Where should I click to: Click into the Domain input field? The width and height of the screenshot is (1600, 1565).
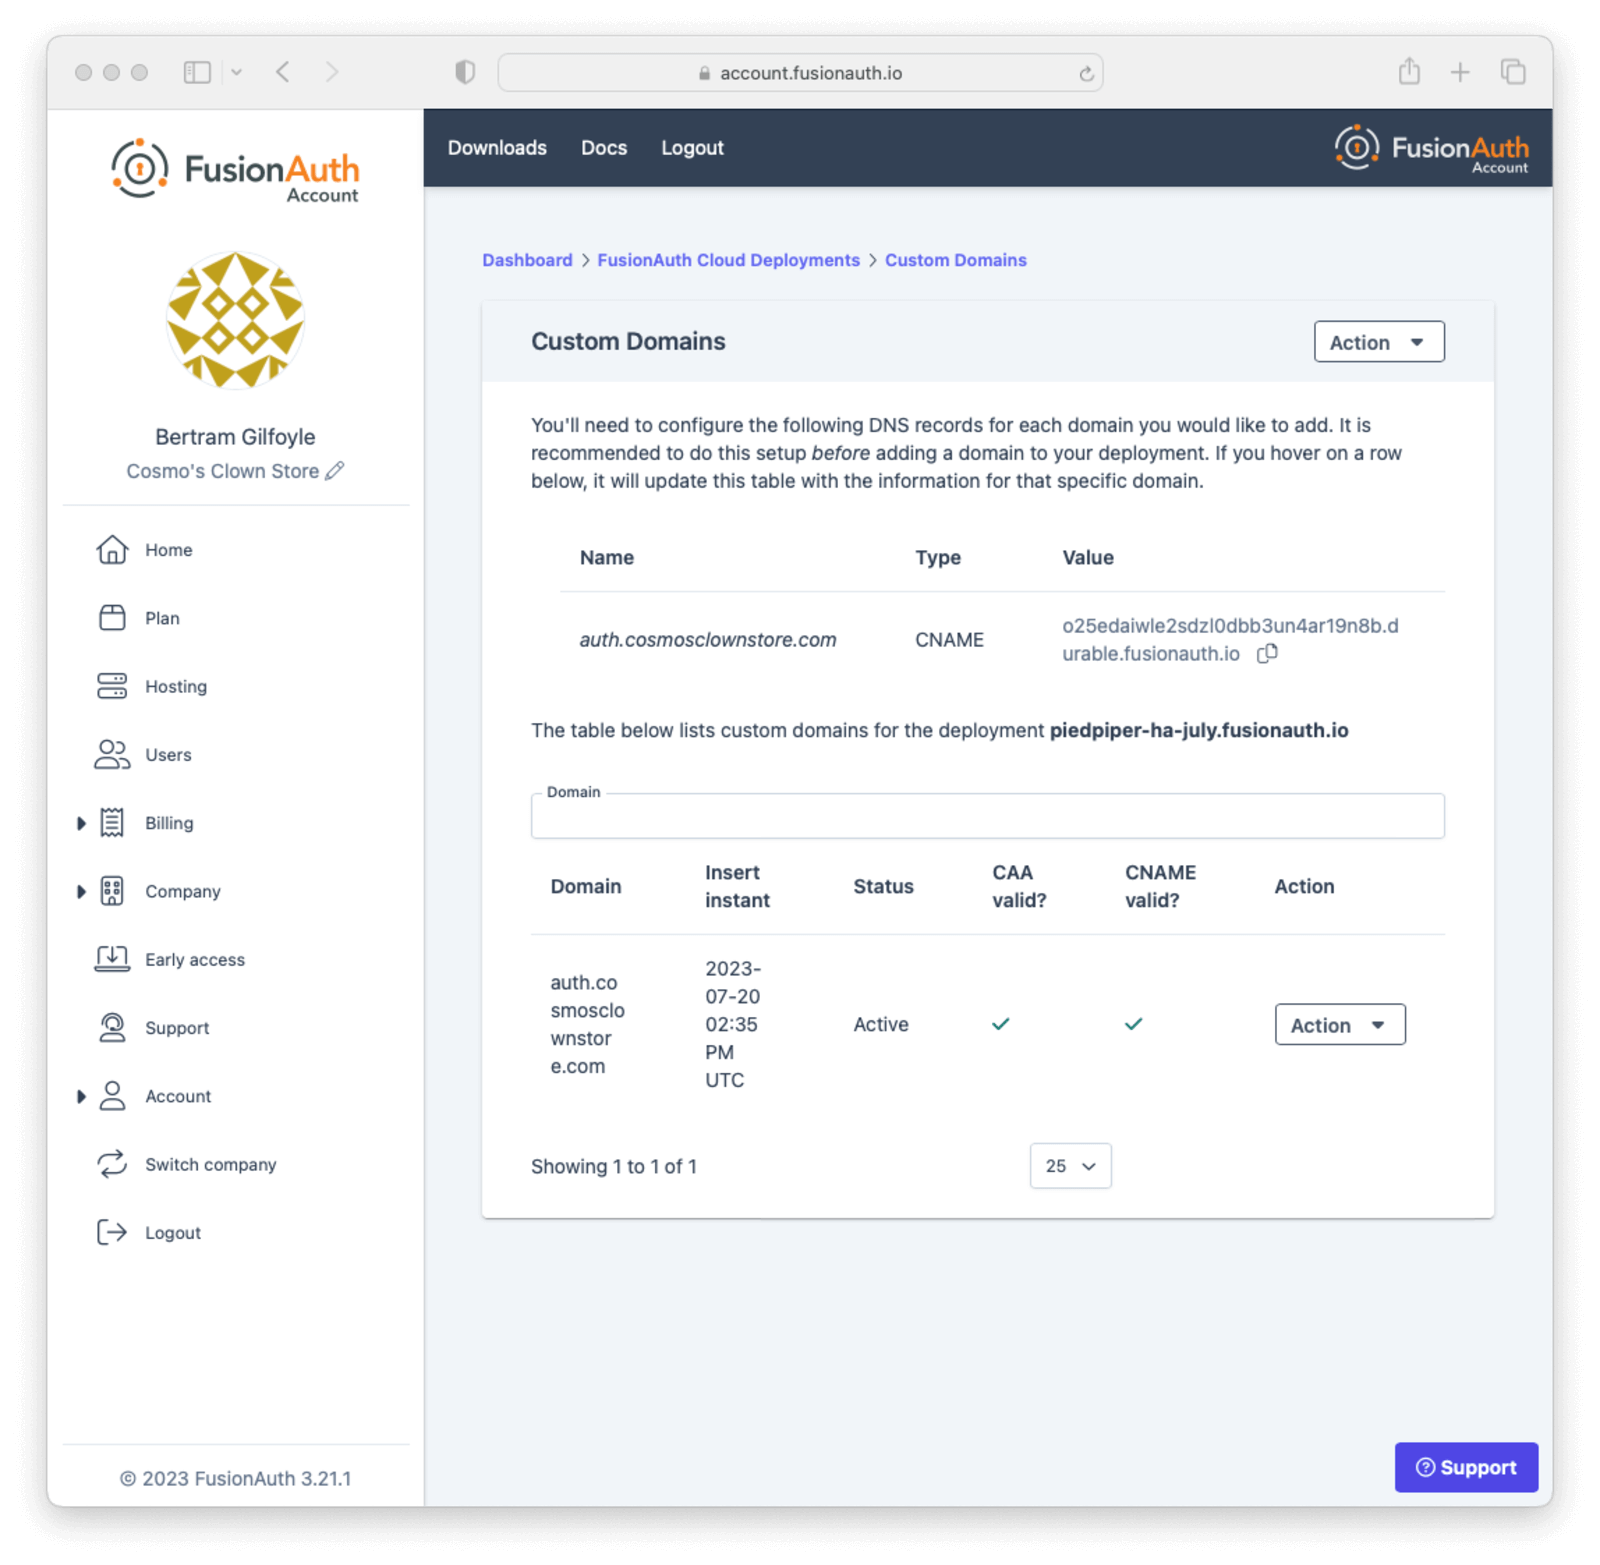987,816
